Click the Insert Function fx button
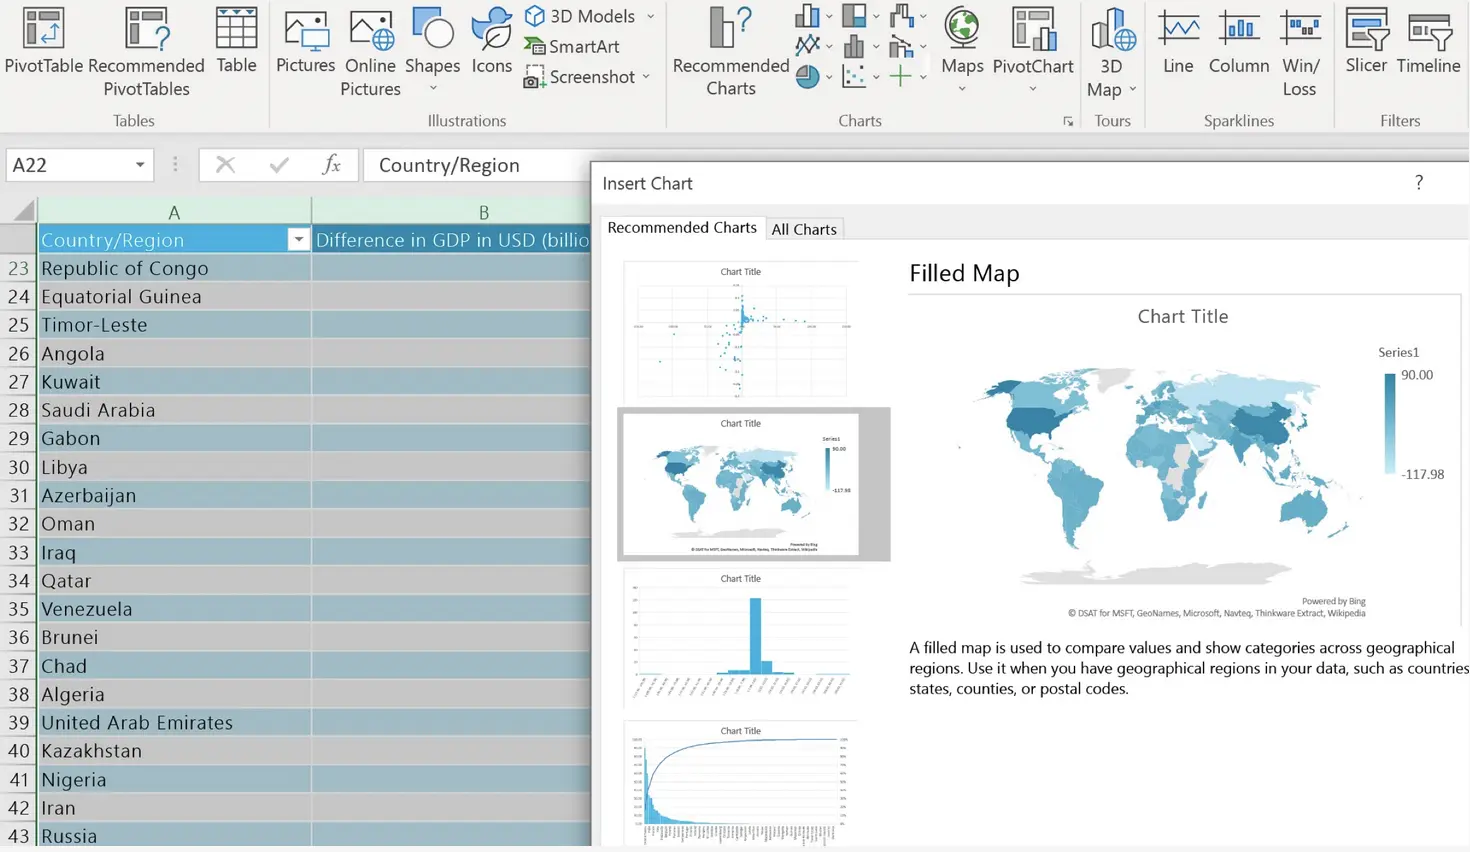1470x852 pixels. (331, 165)
